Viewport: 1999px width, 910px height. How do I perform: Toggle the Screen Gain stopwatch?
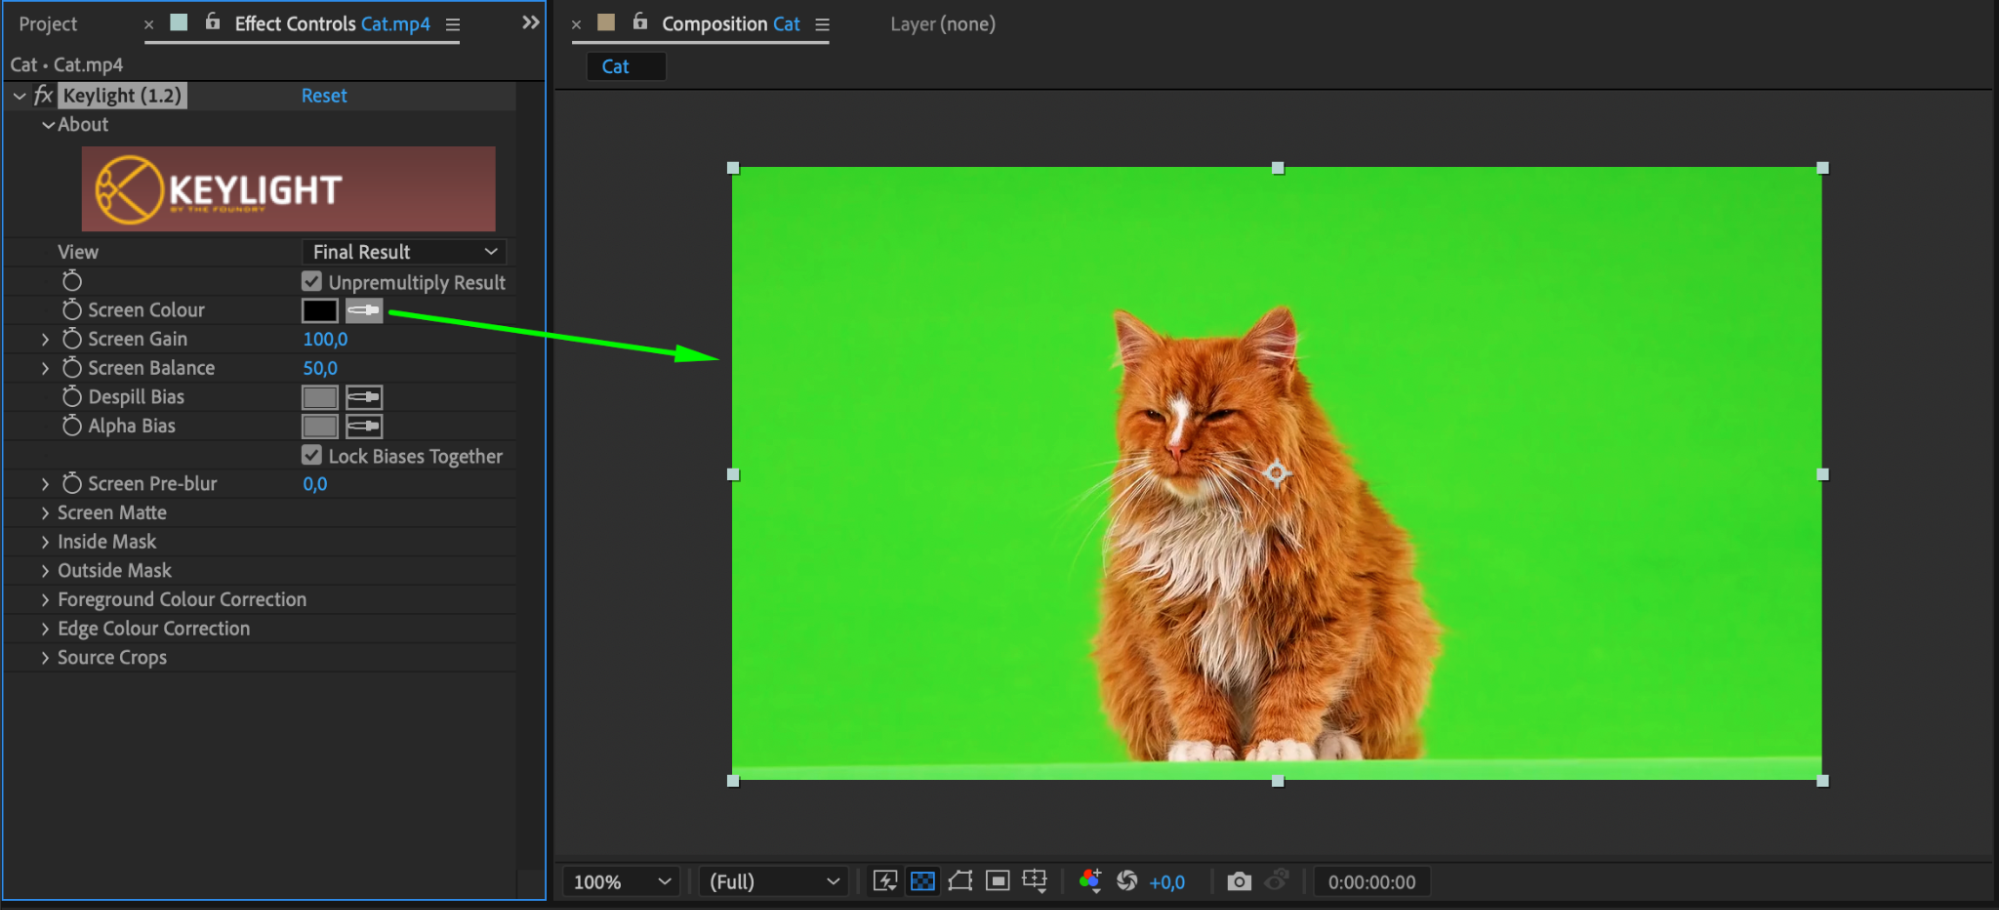pos(72,339)
